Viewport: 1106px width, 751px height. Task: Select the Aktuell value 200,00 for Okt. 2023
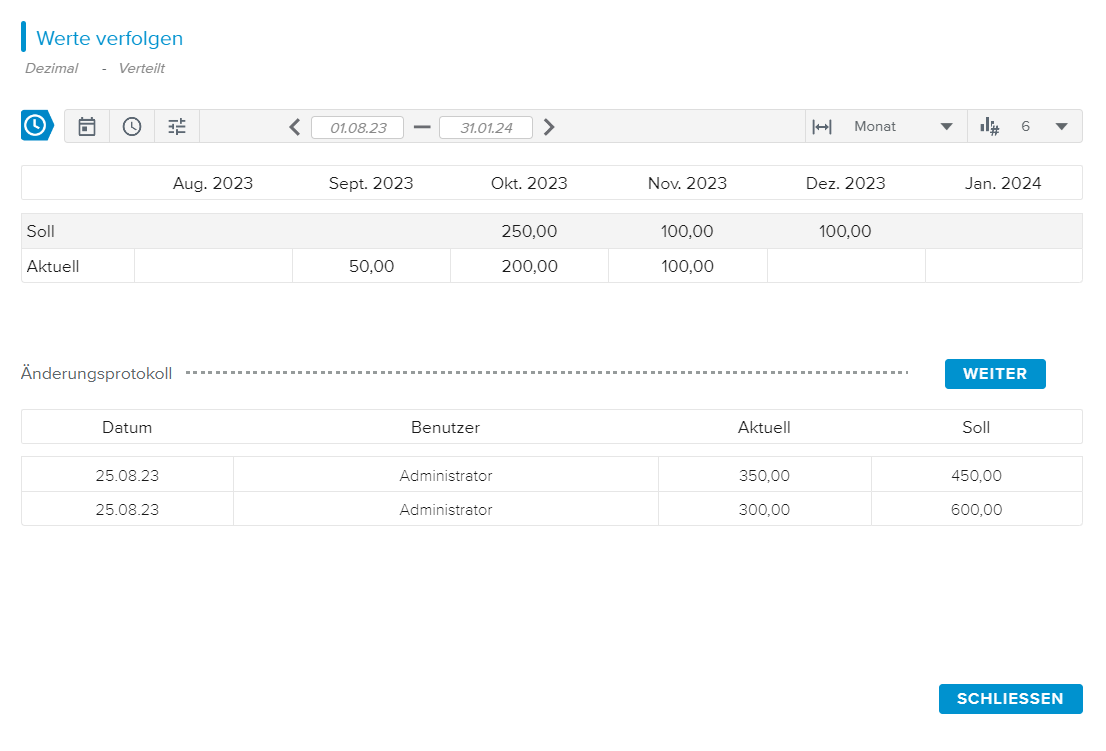tap(529, 266)
